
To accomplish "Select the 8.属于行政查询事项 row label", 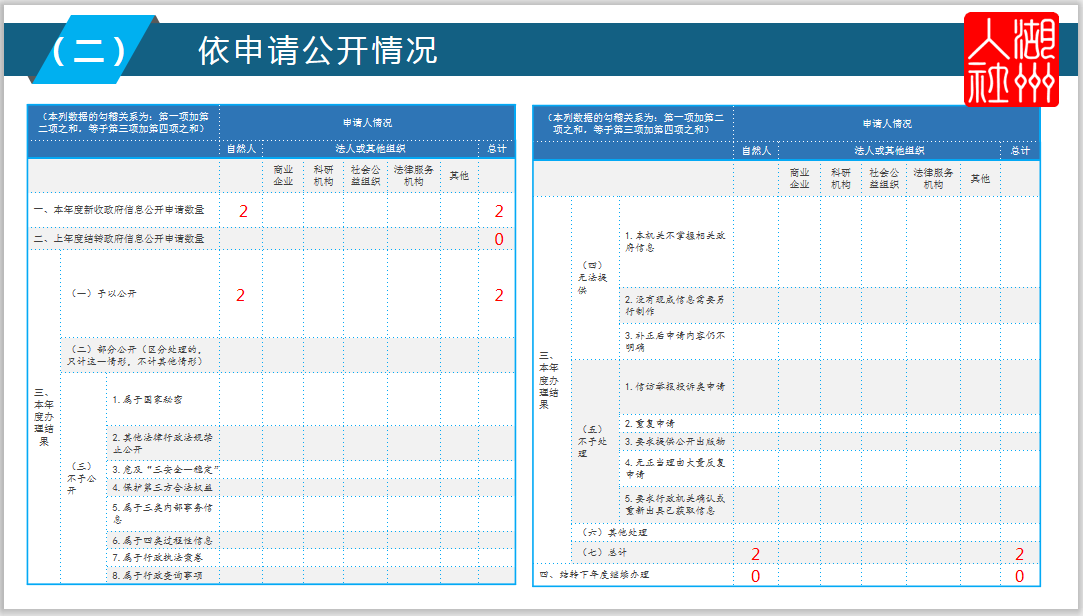I will [x=157, y=575].
